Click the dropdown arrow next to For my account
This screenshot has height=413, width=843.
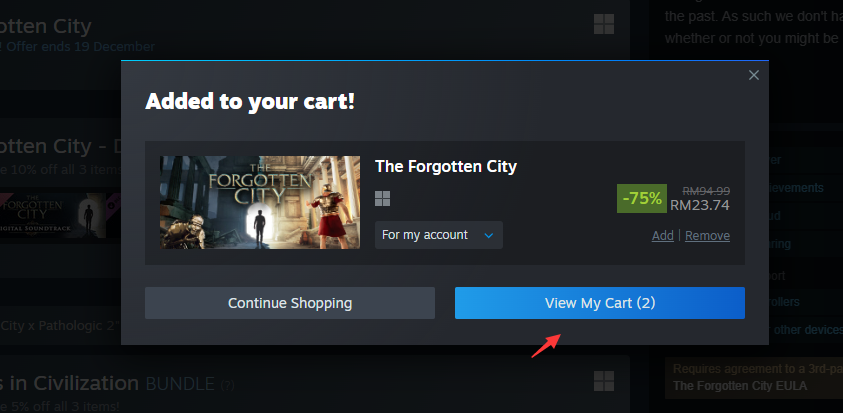tap(489, 235)
